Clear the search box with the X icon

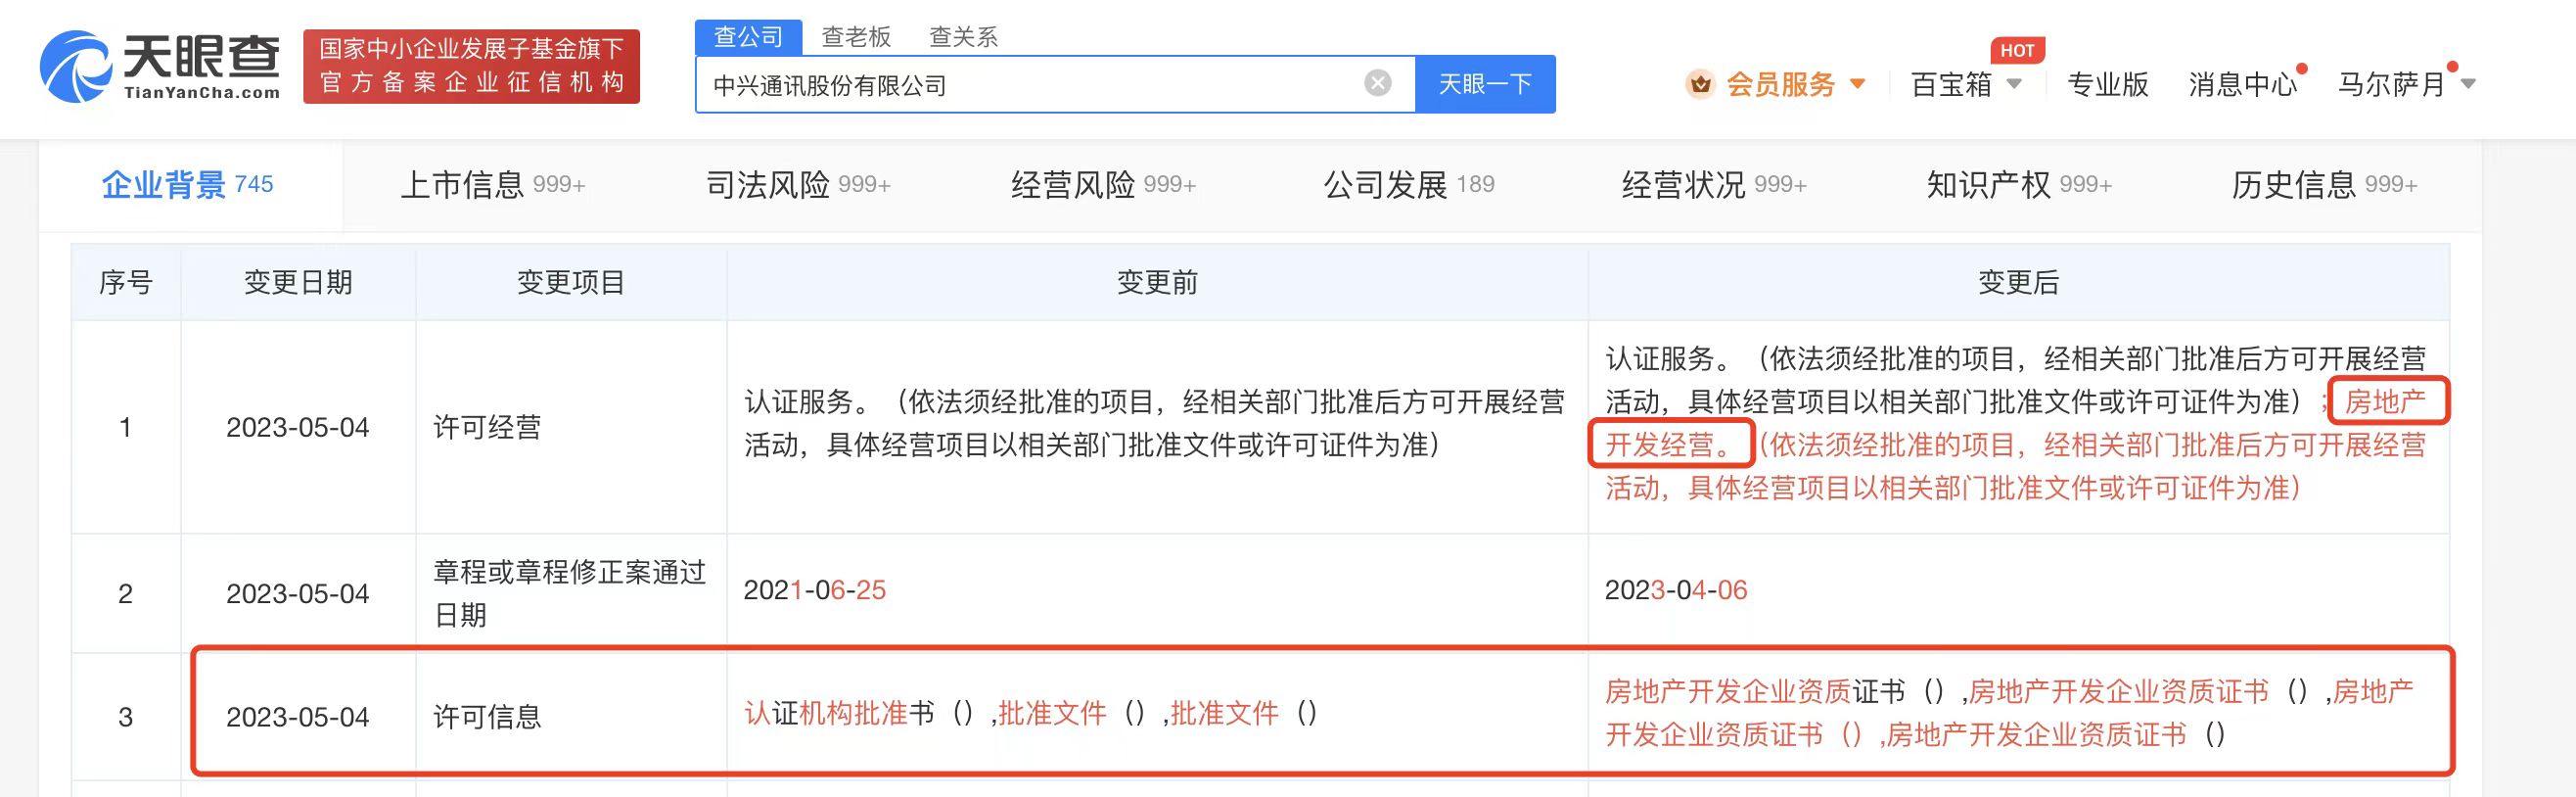click(1377, 83)
